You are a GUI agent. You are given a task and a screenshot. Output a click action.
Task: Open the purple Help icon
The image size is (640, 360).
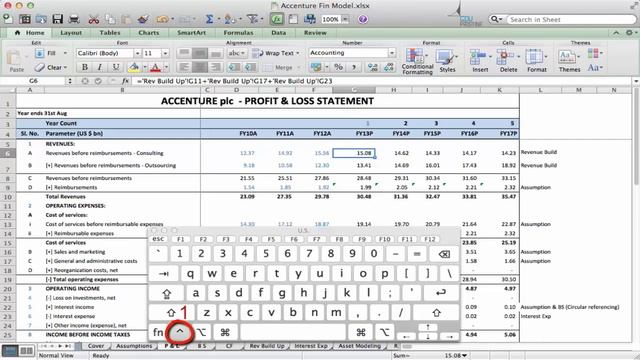(x=362, y=19)
